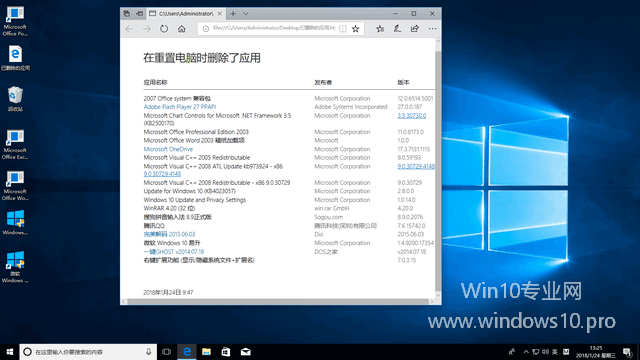
Task: Select WinRAR 4.20 (32 位) row text
Action: point(169,208)
